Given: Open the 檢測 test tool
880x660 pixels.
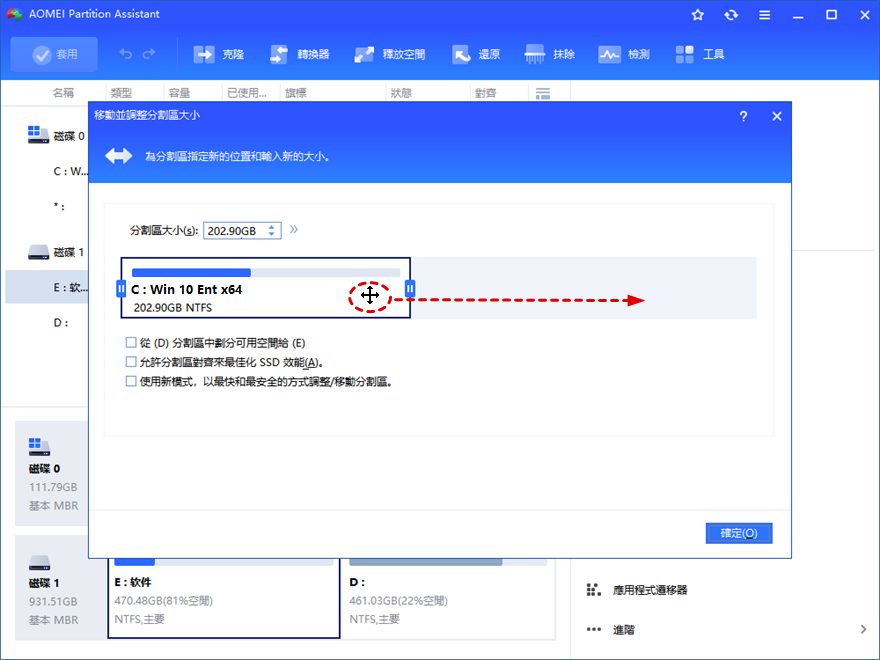Looking at the screenshot, I should pos(624,54).
